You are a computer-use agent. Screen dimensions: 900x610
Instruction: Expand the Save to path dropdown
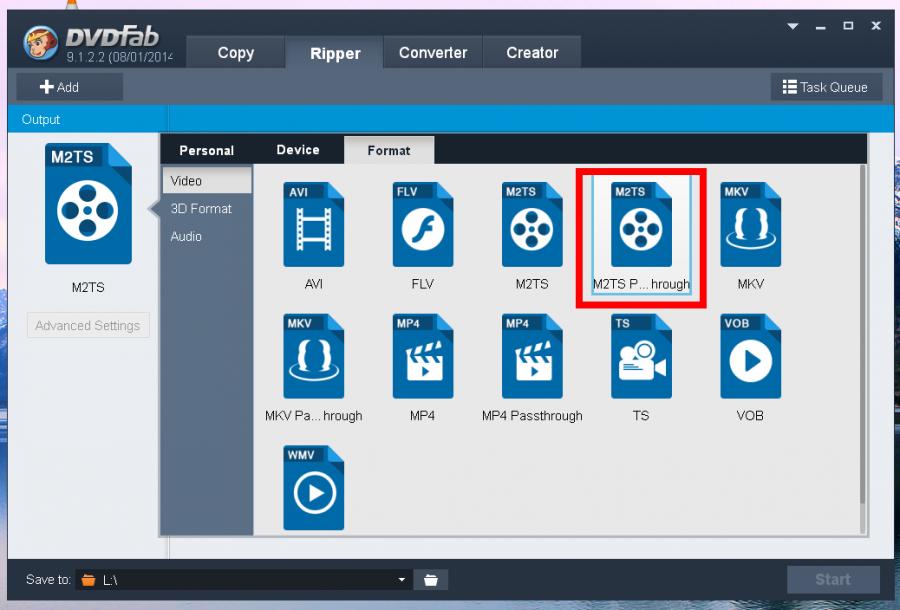[x=402, y=580]
